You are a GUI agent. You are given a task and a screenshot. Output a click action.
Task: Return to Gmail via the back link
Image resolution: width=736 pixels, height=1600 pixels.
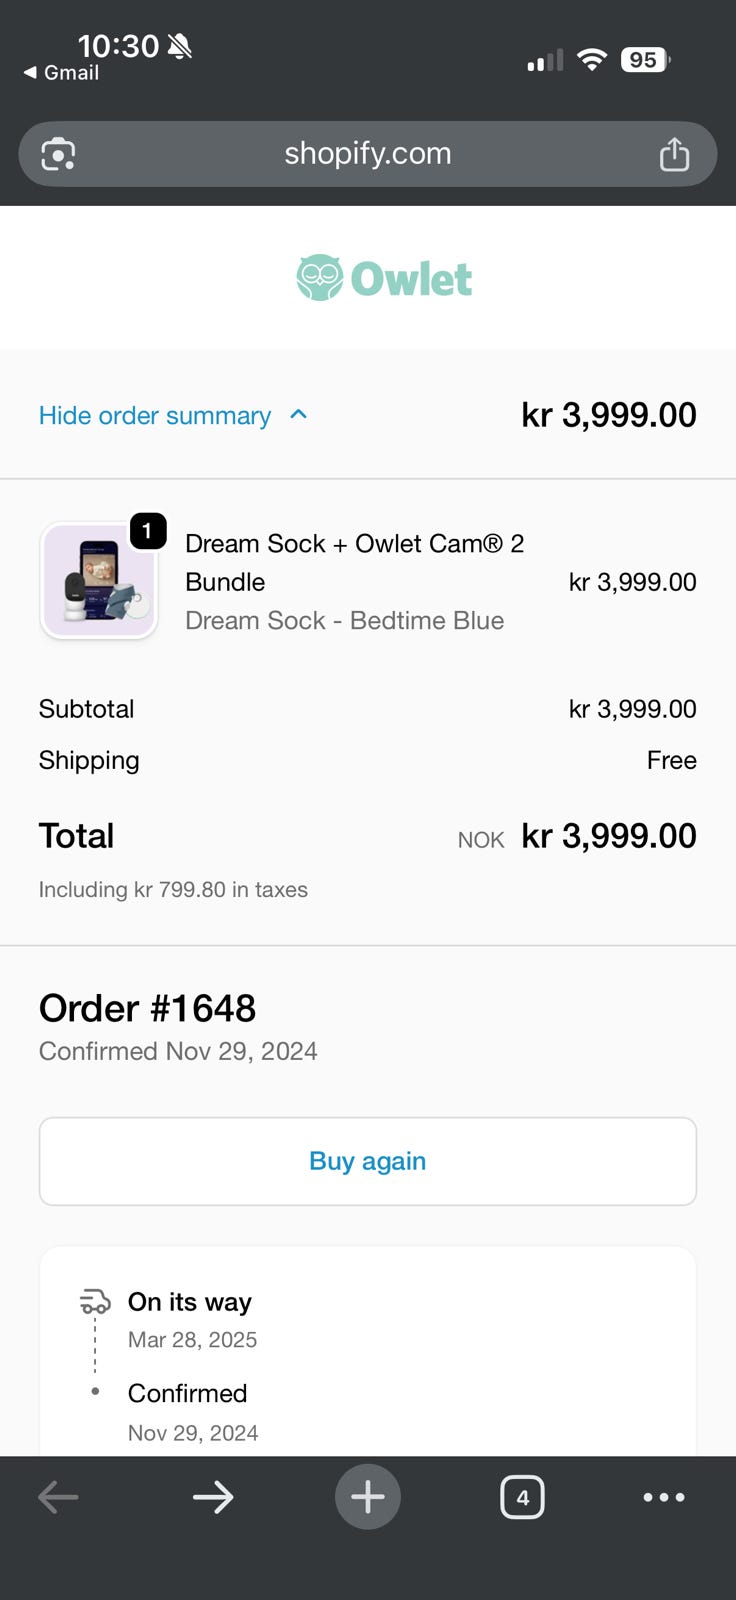click(62, 73)
